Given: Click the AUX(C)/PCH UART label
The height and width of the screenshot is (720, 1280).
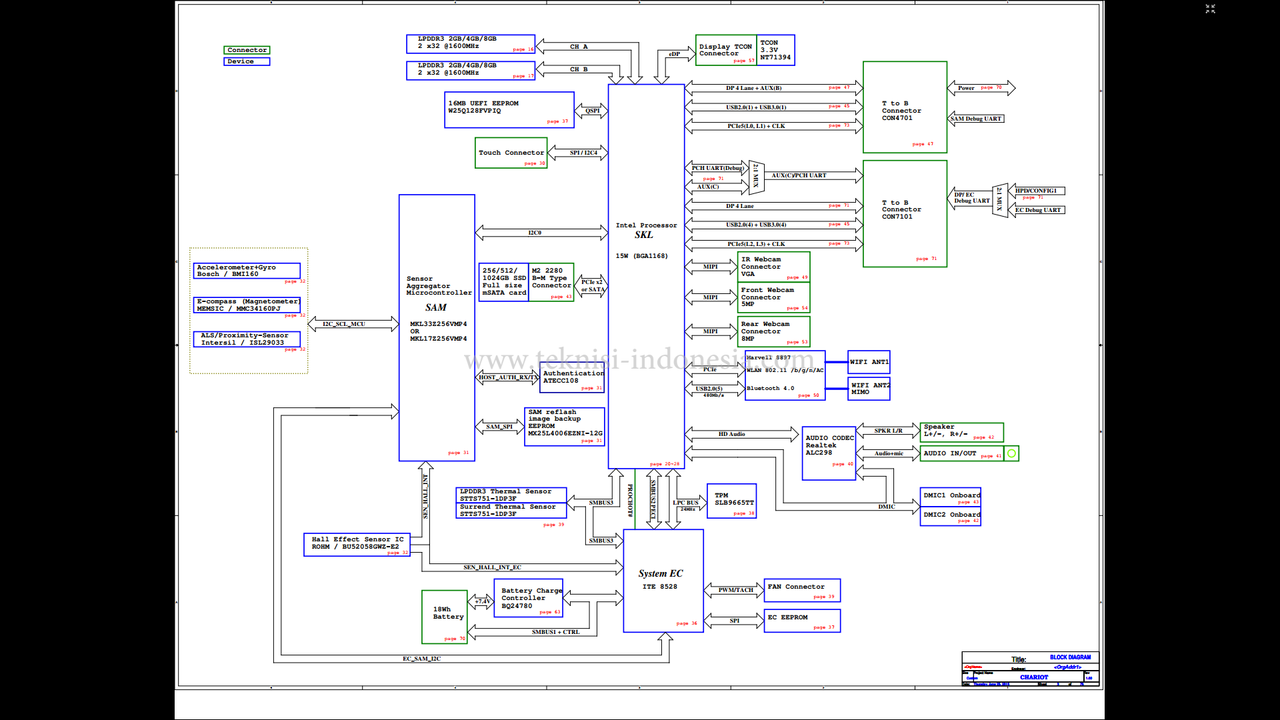Looking at the screenshot, I should tap(799, 175).
